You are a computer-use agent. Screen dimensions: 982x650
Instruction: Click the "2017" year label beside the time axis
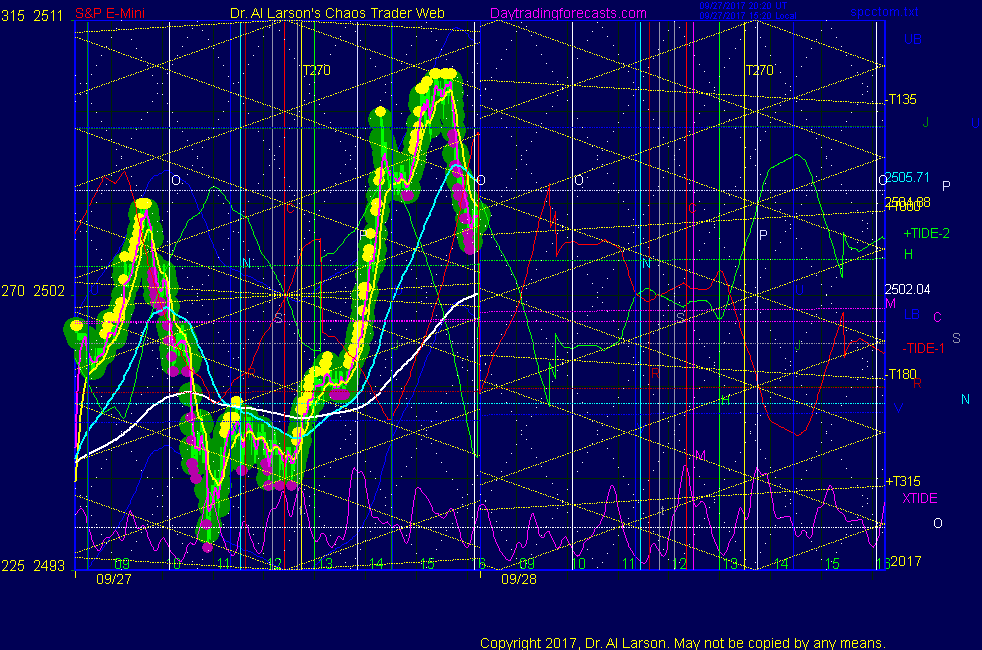[x=906, y=561]
